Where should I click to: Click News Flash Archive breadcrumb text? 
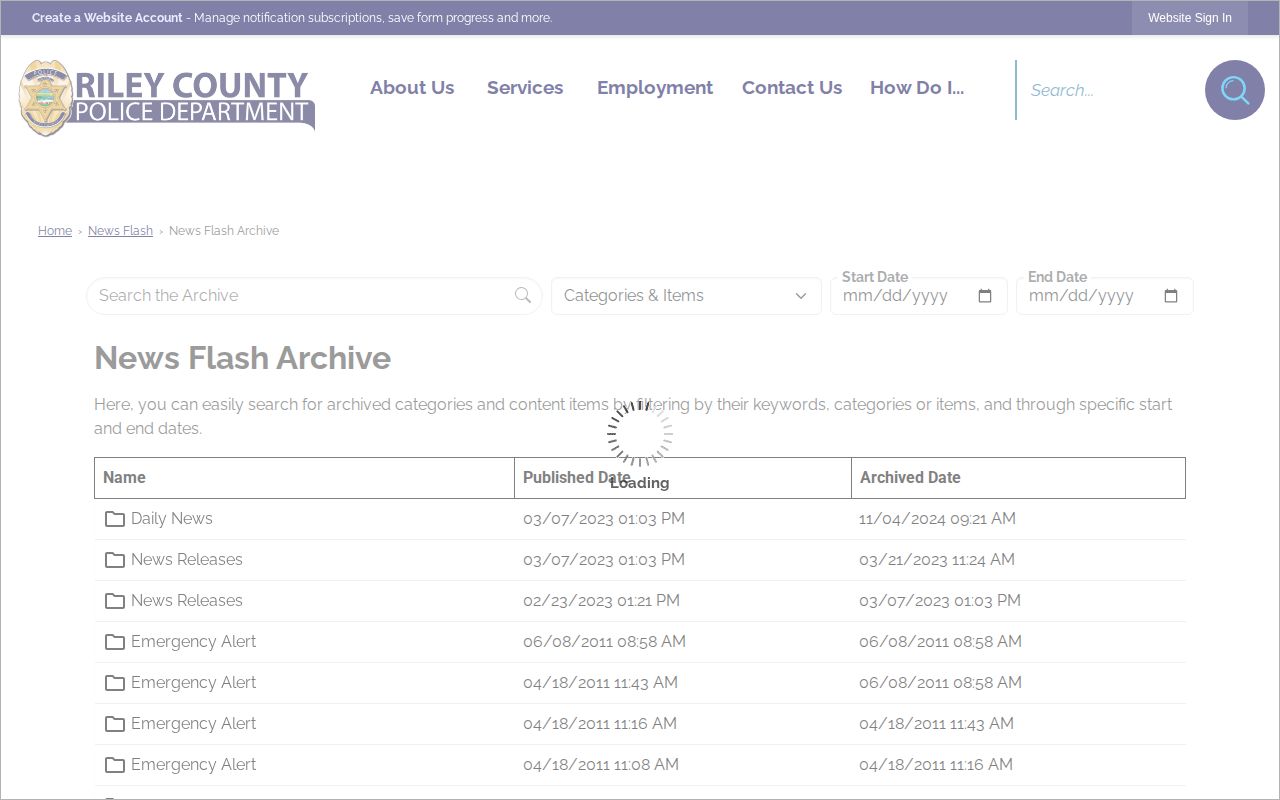pos(224,231)
